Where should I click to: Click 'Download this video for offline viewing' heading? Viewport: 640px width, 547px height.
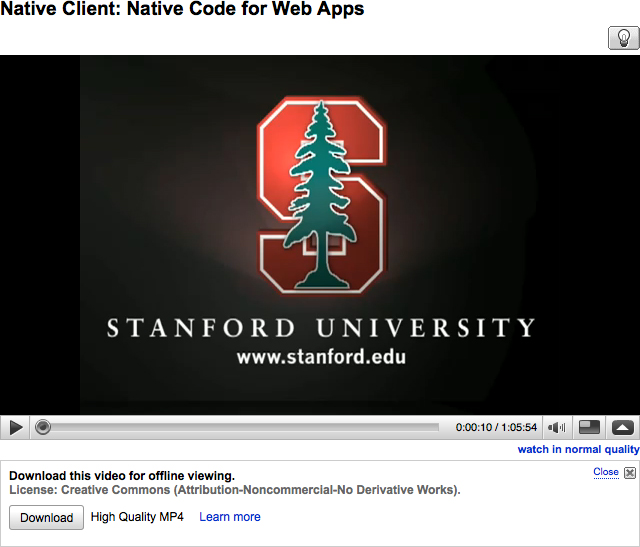[x=122, y=476]
